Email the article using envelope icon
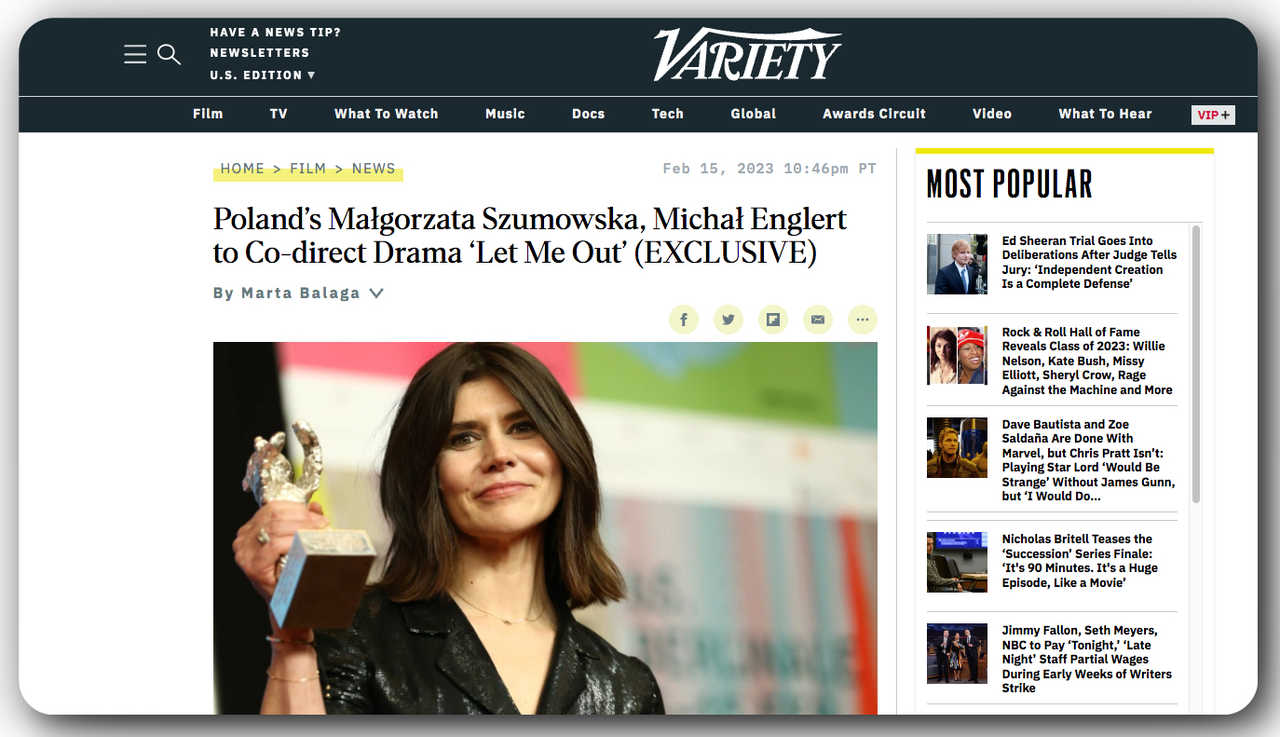This screenshot has height=737, width=1280. tap(817, 320)
